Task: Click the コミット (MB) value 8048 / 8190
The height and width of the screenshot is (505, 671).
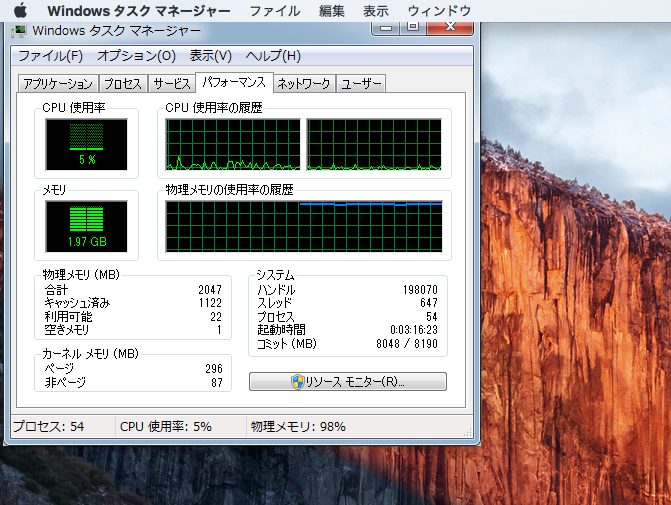Action: (407, 344)
